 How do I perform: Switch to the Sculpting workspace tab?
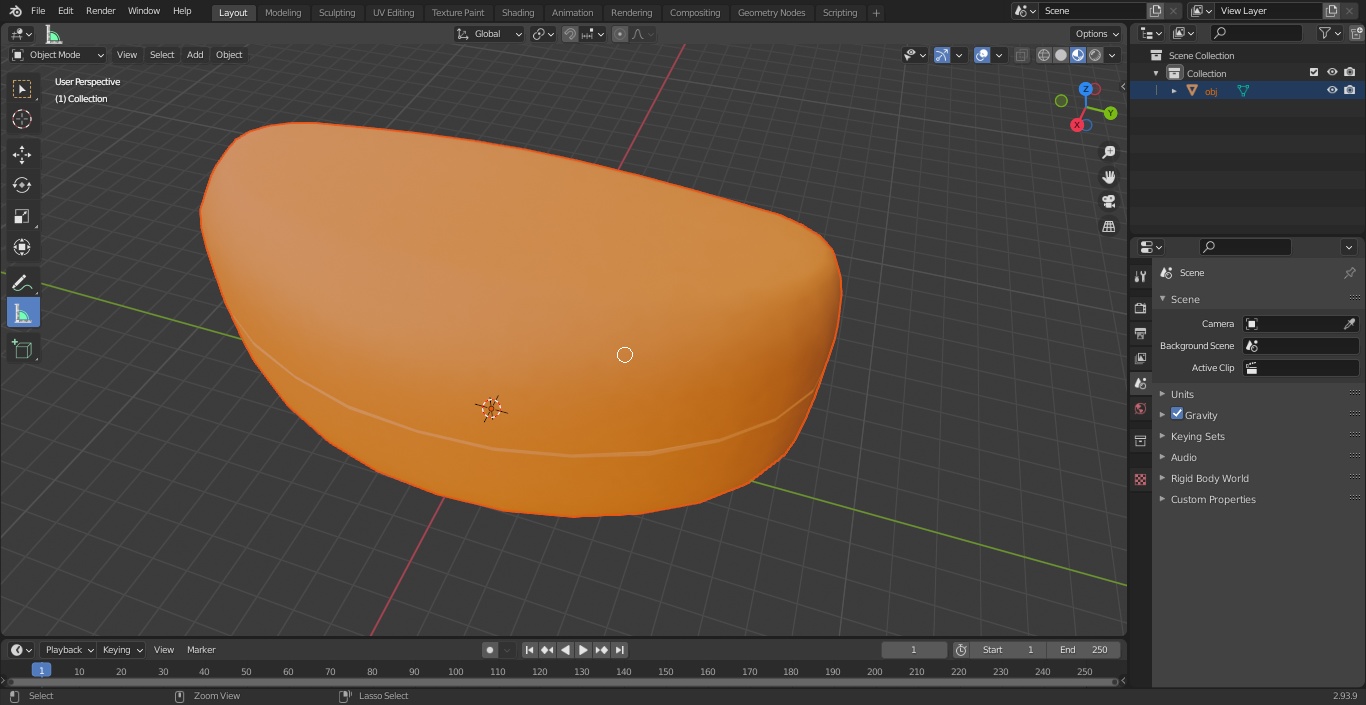pos(336,13)
